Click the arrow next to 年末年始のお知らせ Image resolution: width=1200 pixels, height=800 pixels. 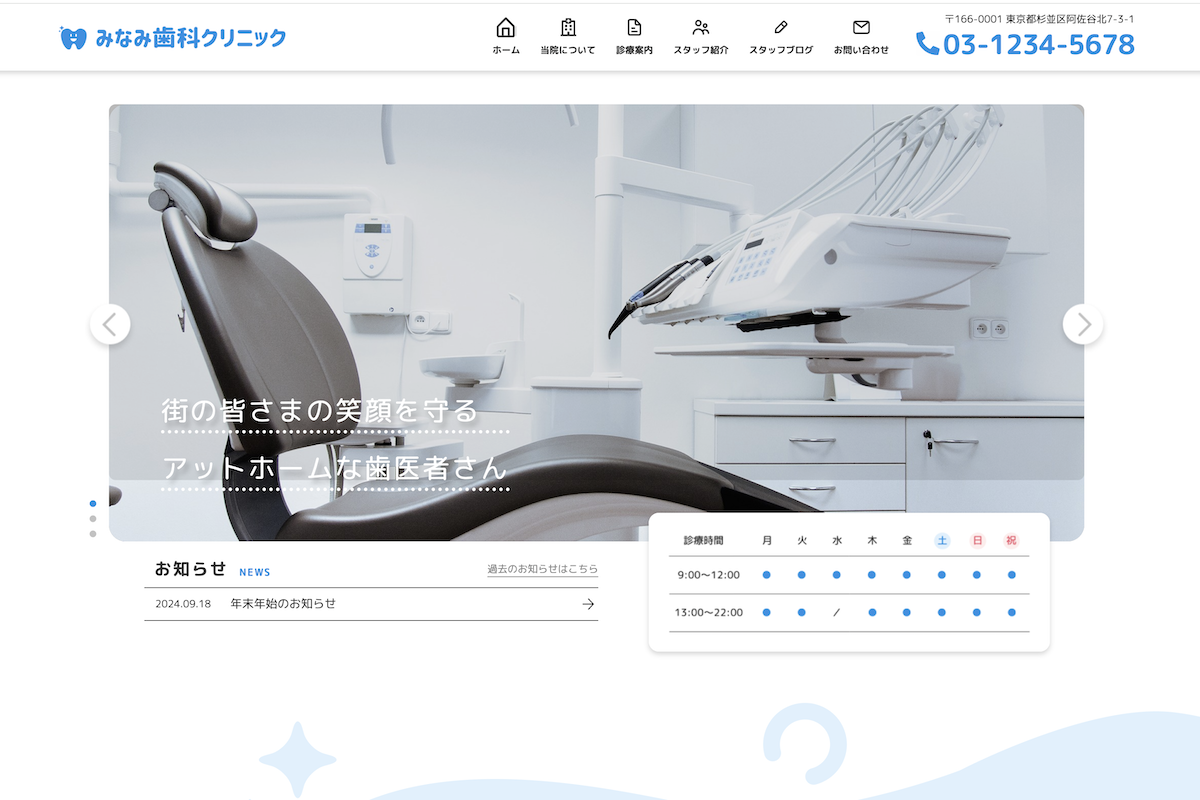(x=588, y=603)
